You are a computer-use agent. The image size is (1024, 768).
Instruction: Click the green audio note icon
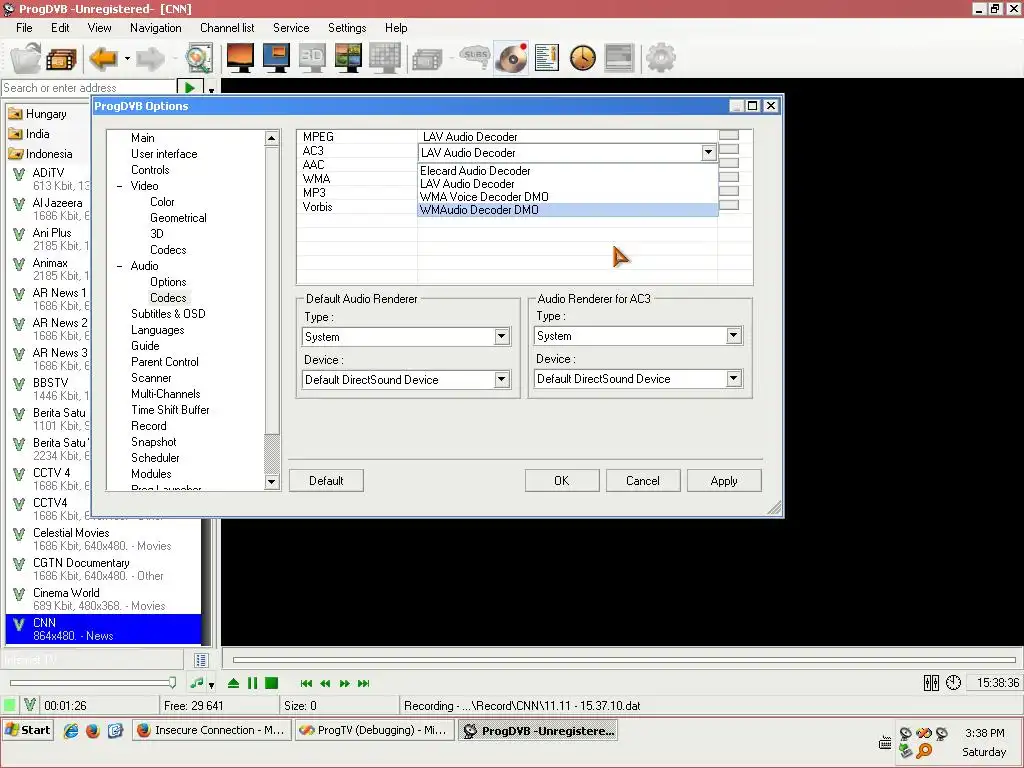coord(197,683)
